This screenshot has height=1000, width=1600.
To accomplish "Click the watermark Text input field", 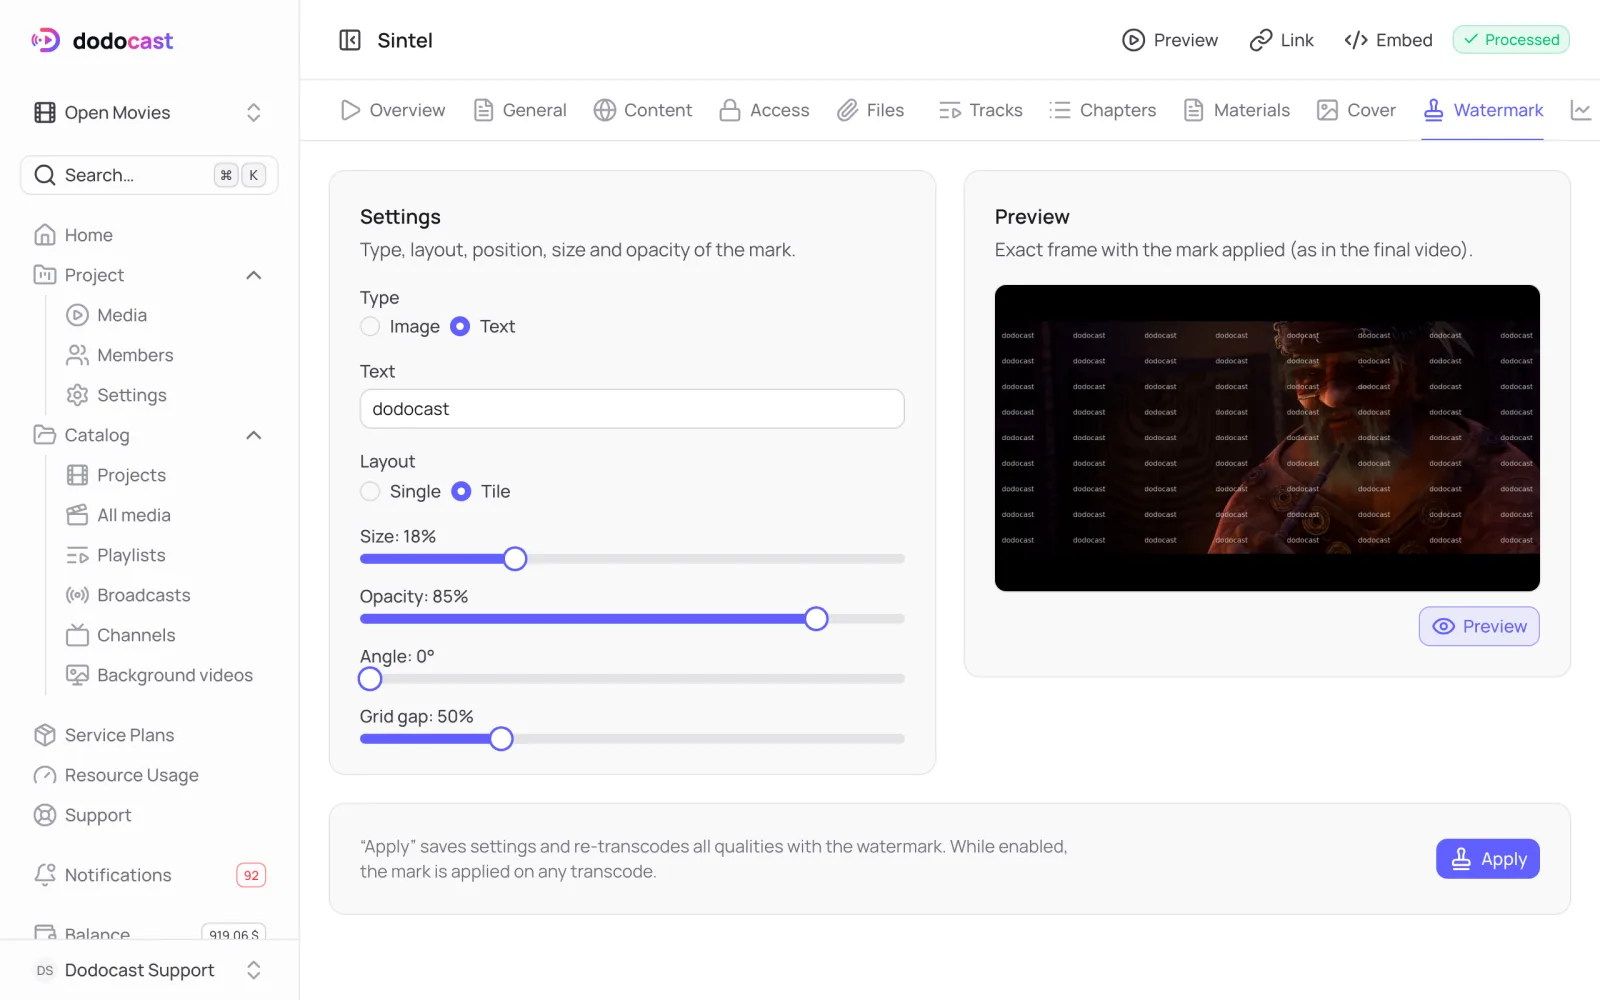I will 632,409.
